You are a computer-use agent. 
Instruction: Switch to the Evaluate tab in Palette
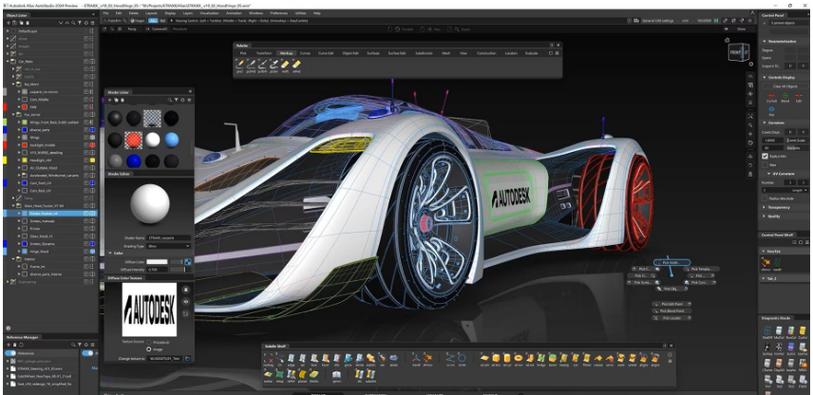[531, 53]
